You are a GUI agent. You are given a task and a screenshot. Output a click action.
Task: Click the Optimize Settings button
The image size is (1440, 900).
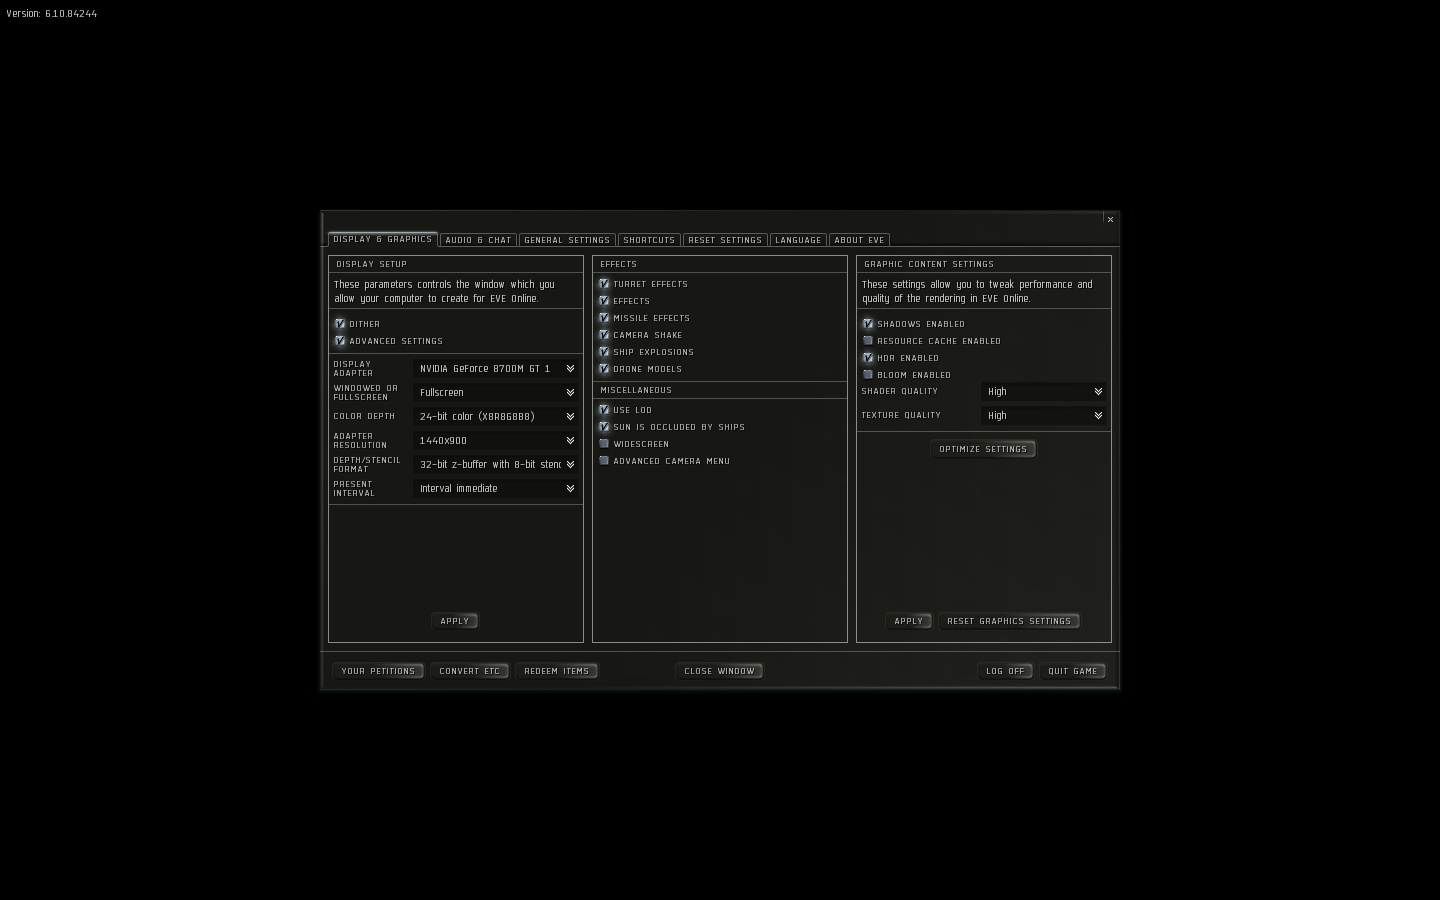(983, 449)
